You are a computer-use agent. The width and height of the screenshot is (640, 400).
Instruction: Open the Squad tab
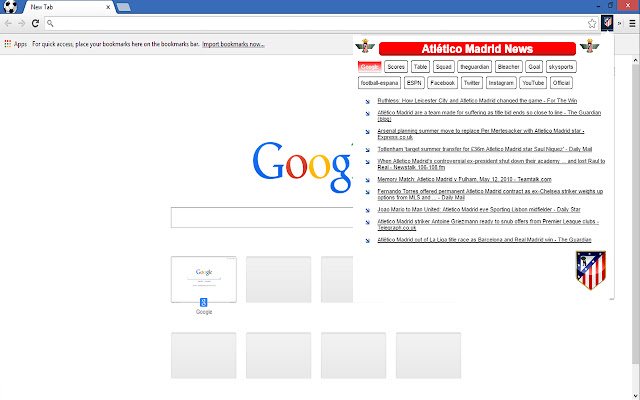click(443, 67)
